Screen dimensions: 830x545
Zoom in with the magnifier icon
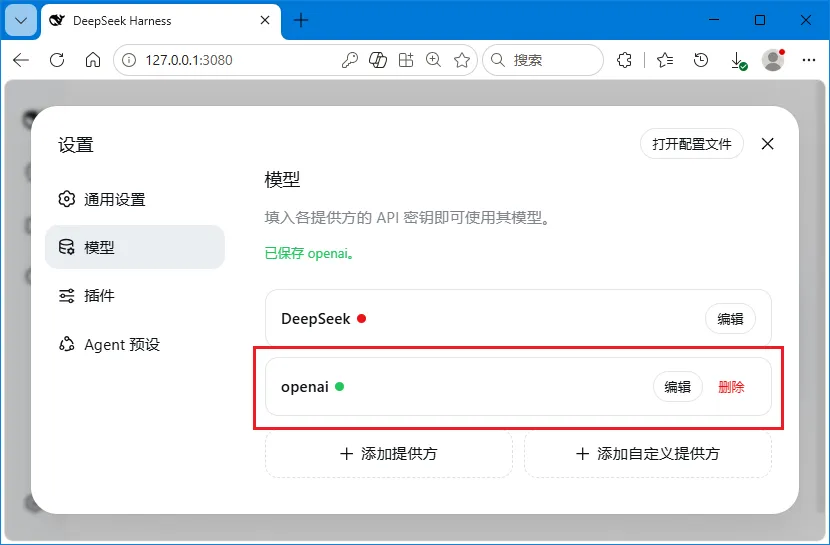tap(434, 60)
